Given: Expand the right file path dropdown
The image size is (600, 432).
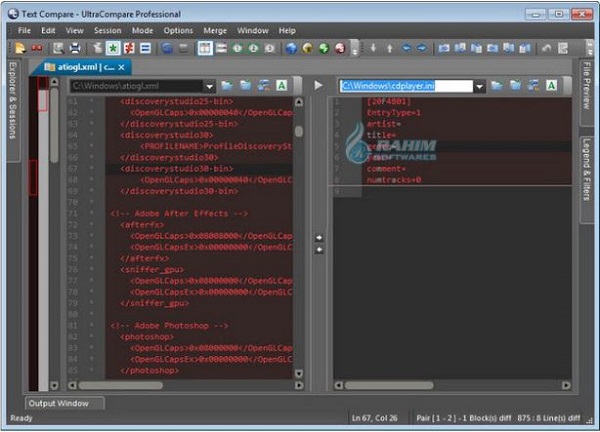Looking at the screenshot, I should coord(480,87).
